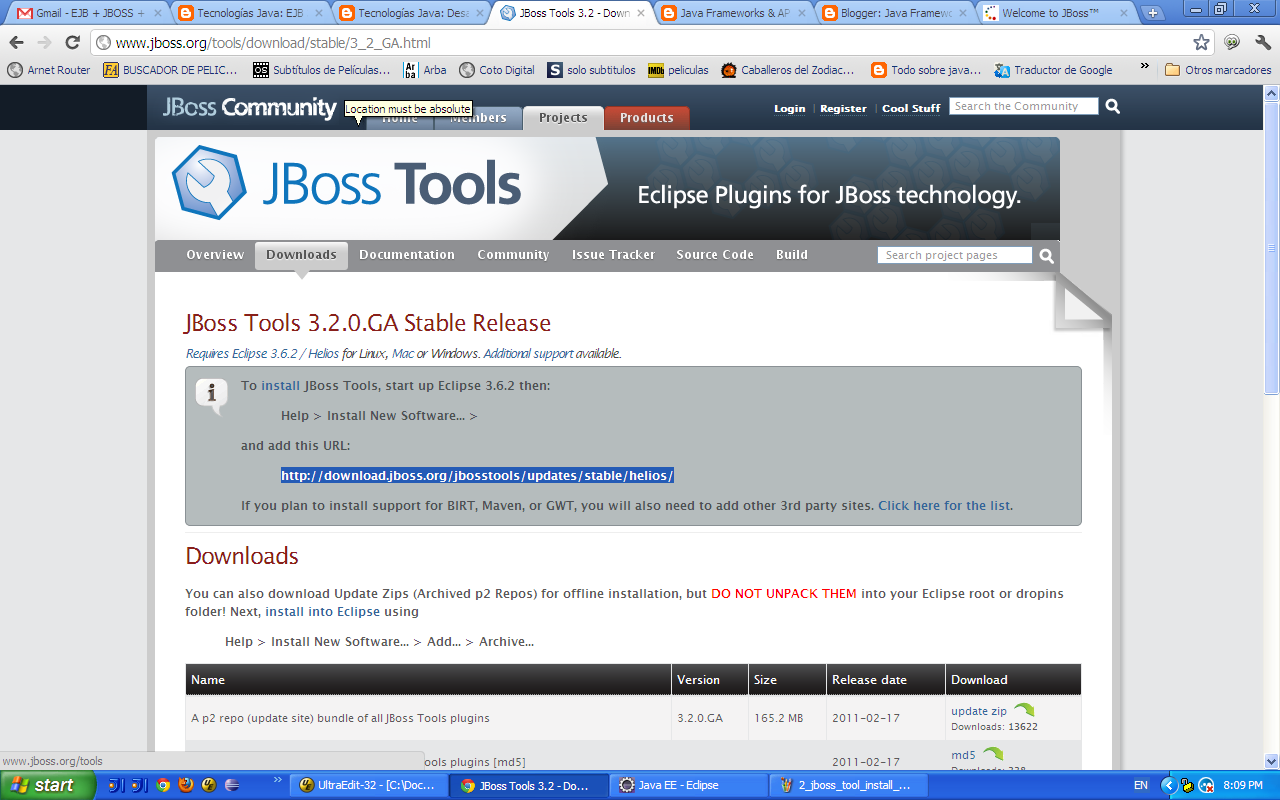The width and height of the screenshot is (1280, 800).
Task: Switch to the Gmail browser tab
Action: tap(88, 13)
